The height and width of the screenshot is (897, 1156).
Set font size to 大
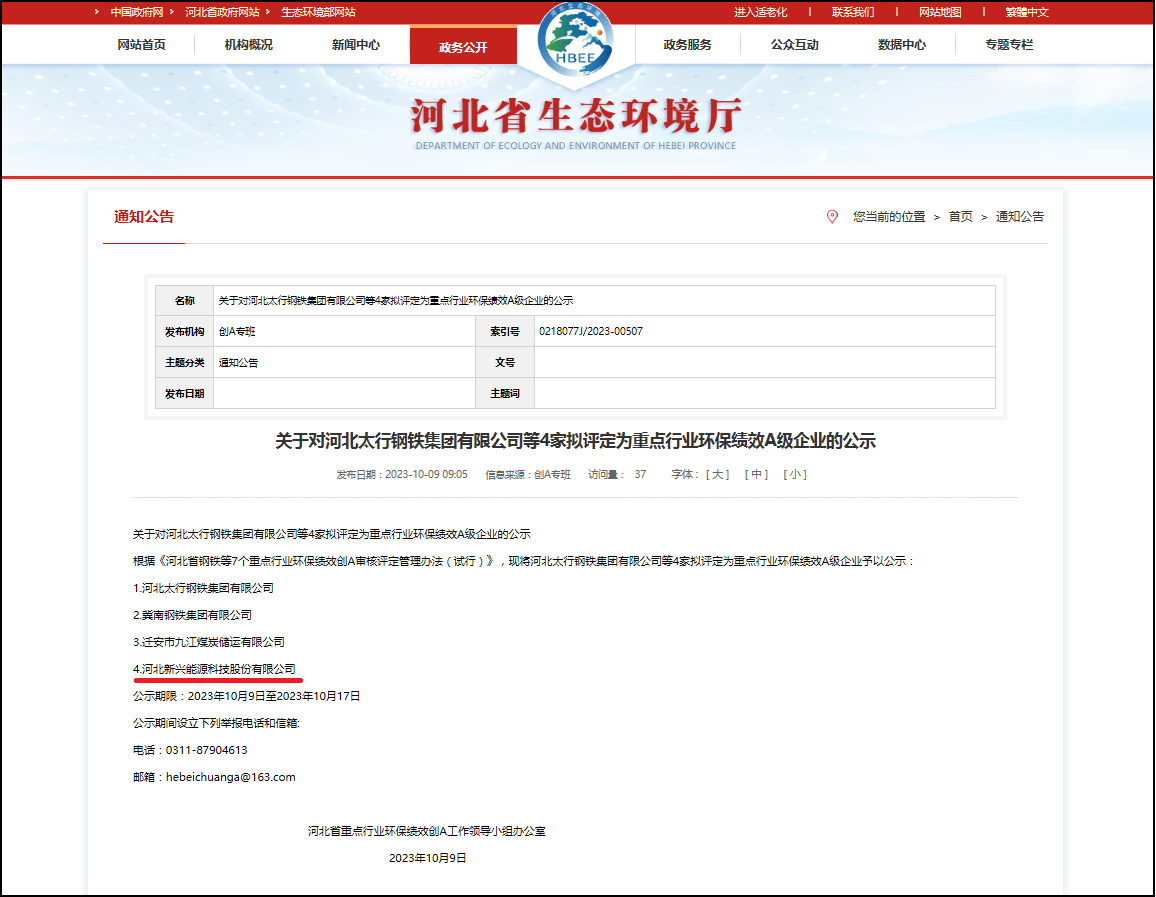tap(717, 475)
